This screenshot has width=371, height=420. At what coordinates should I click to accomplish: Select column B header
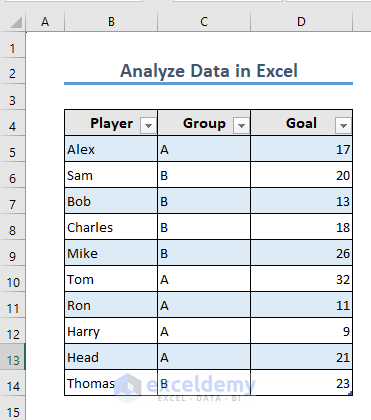[x=111, y=22]
